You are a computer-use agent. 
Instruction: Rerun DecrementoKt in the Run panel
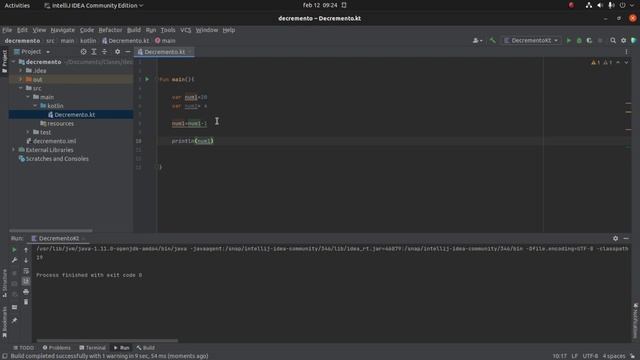(14, 249)
